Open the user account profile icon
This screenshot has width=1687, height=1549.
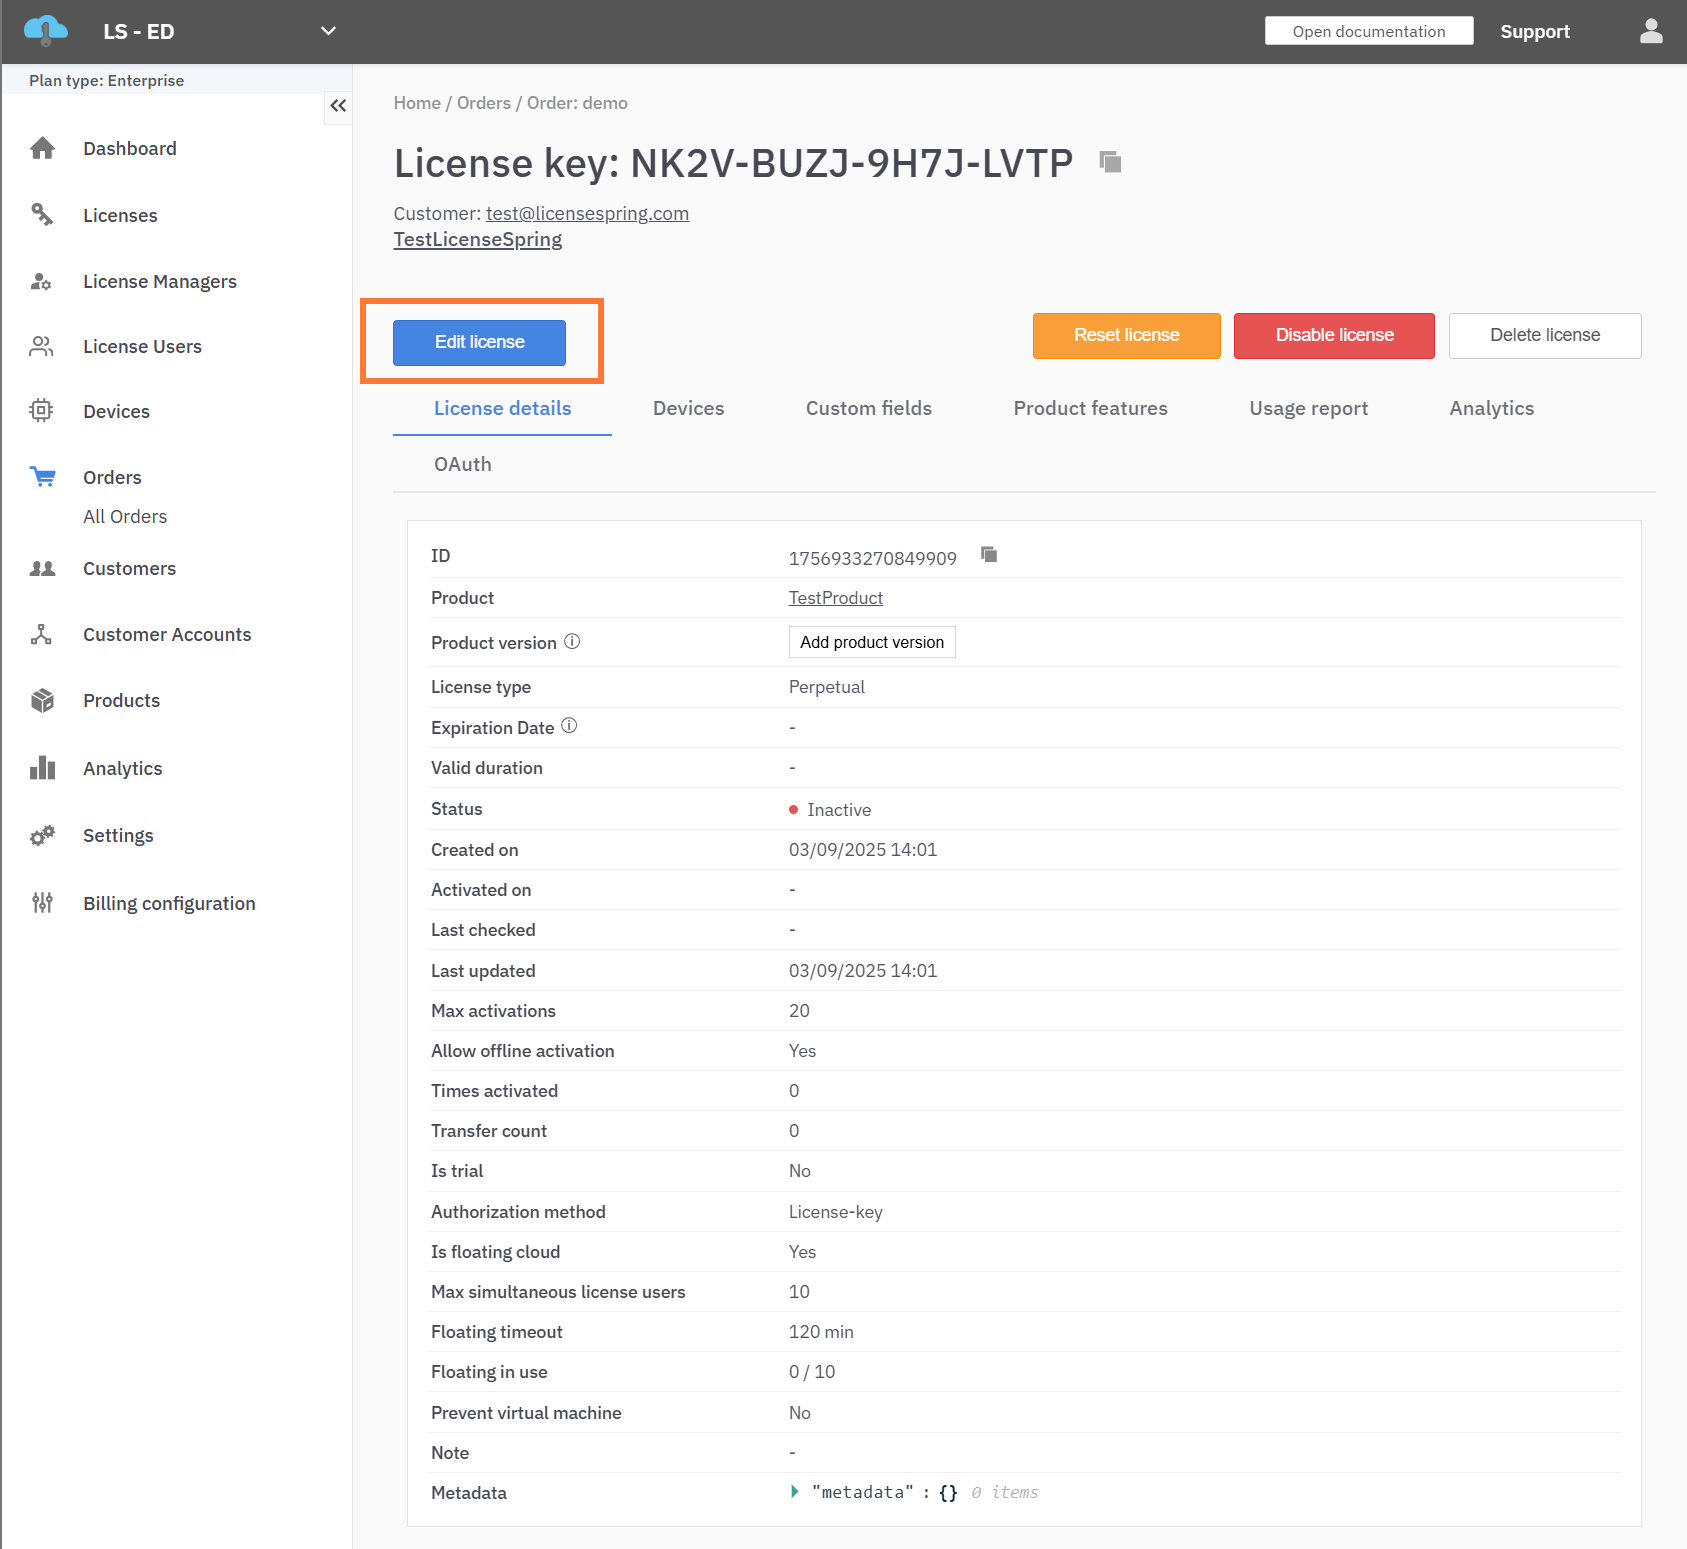[1651, 32]
